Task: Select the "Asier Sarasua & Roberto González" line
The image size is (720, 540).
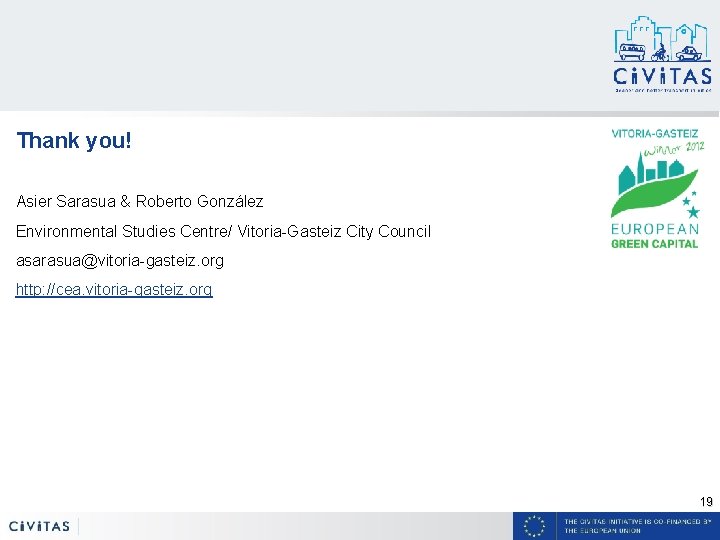Action: 140,201
